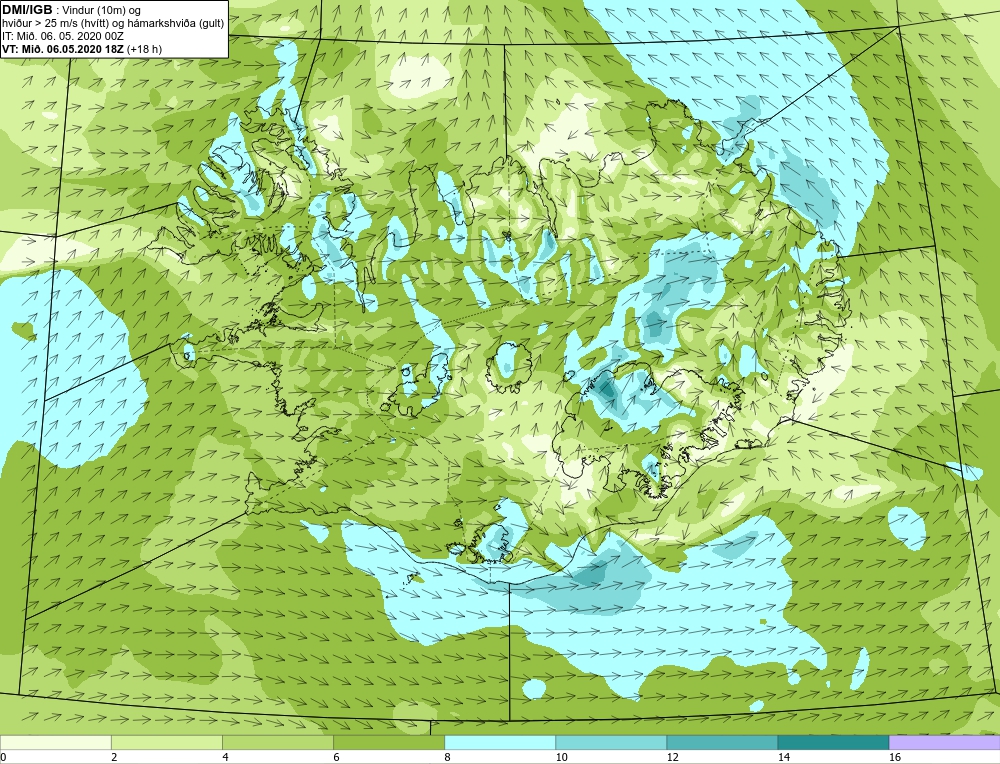Screen dimensions: 1000x764
Task: Click the legend label '8'
Action: click(447, 757)
